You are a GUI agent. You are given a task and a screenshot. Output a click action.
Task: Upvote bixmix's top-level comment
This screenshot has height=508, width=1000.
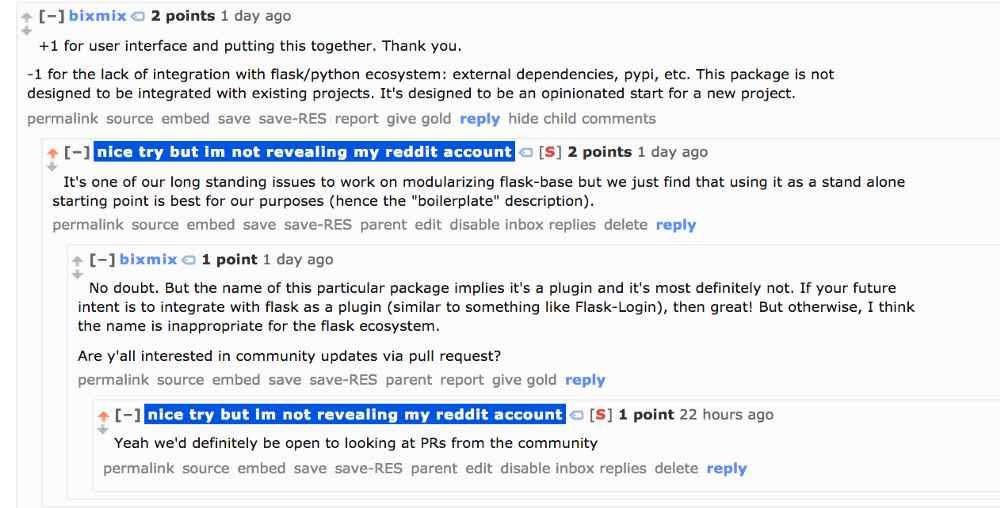click(26, 17)
